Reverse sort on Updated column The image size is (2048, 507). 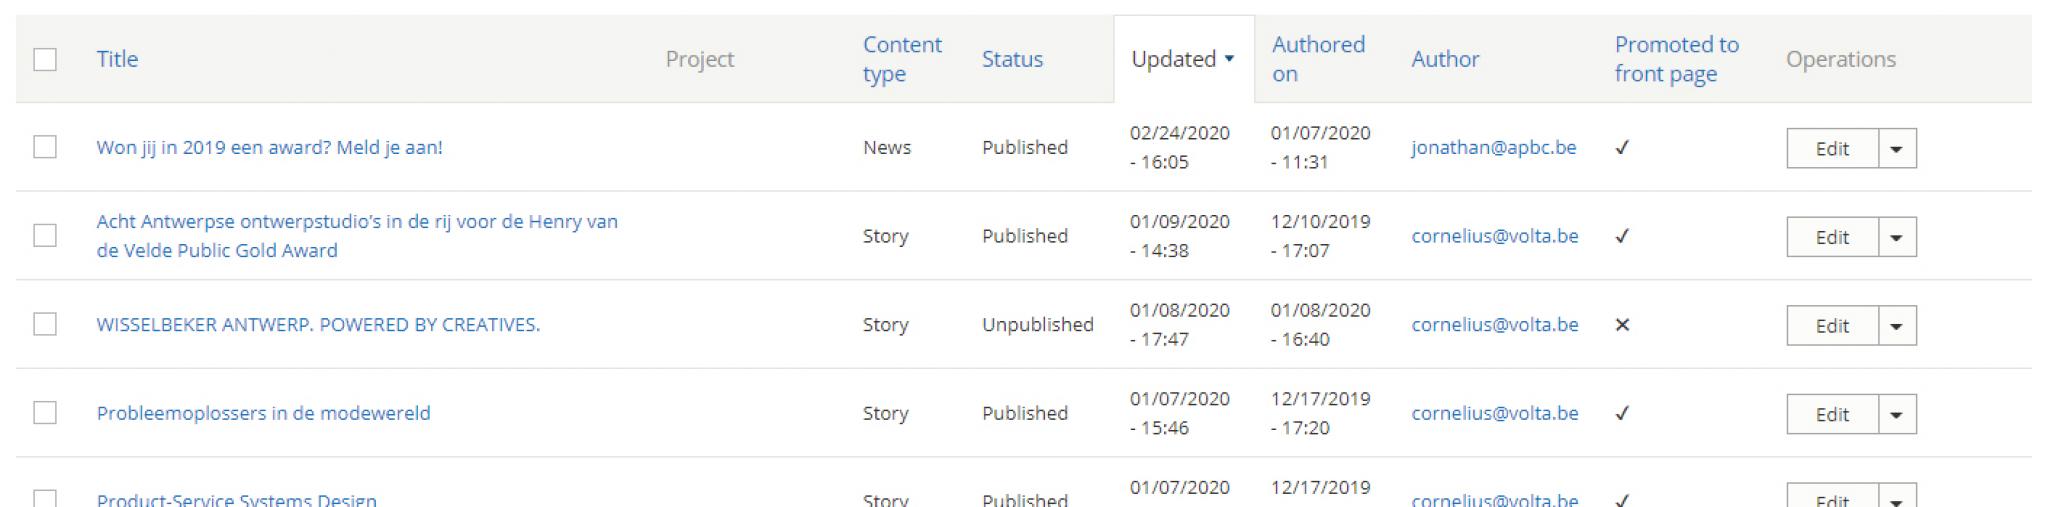click(x=1183, y=59)
